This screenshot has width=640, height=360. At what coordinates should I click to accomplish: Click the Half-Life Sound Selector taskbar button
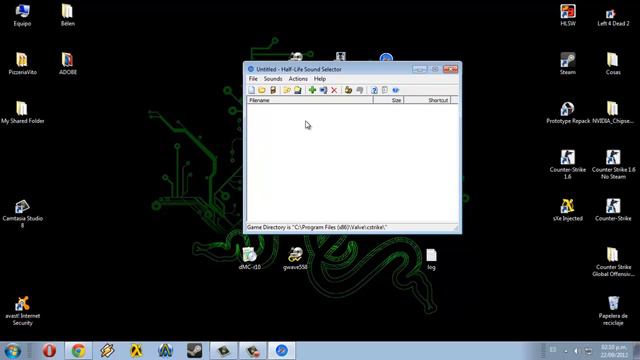[282, 351]
